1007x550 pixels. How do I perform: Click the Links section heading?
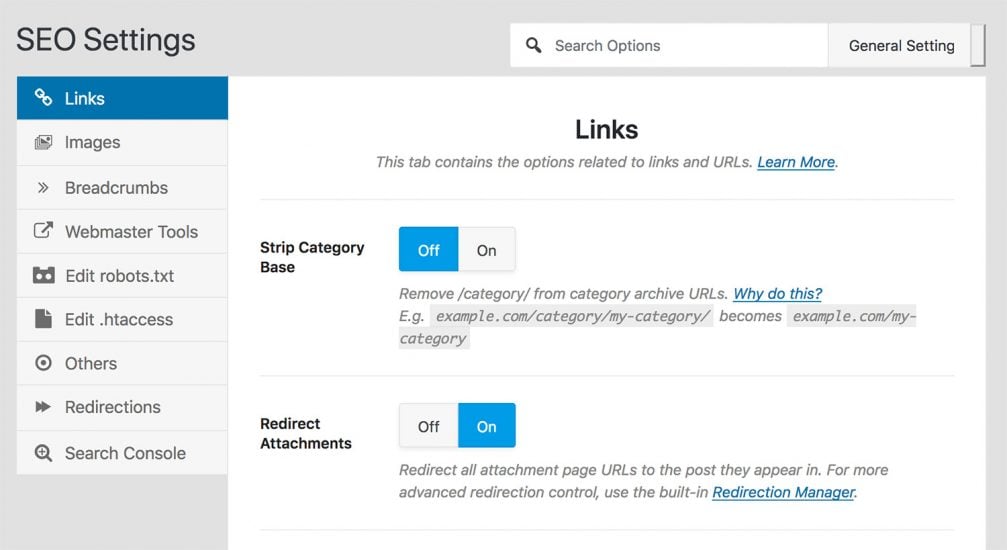pos(606,129)
